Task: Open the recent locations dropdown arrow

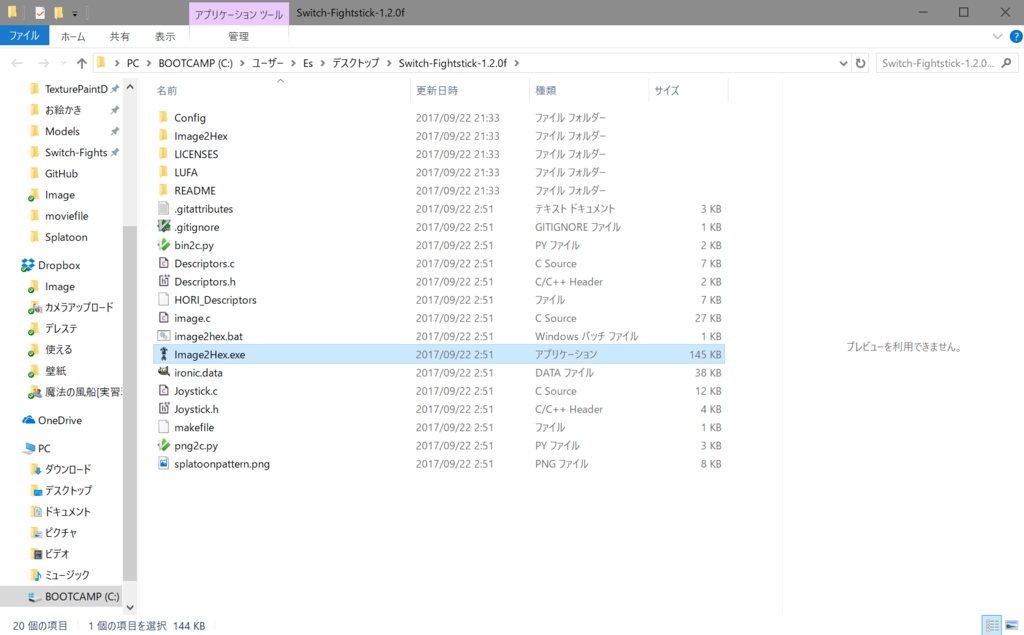Action: [x=63, y=63]
